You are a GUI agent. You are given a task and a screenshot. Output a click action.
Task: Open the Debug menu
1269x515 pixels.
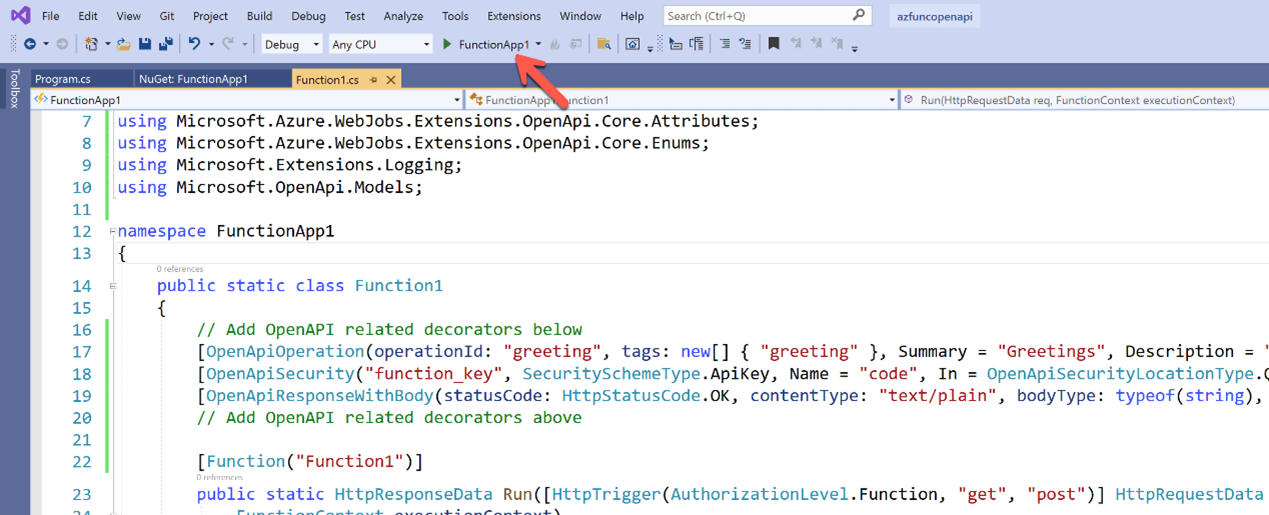coord(308,16)
